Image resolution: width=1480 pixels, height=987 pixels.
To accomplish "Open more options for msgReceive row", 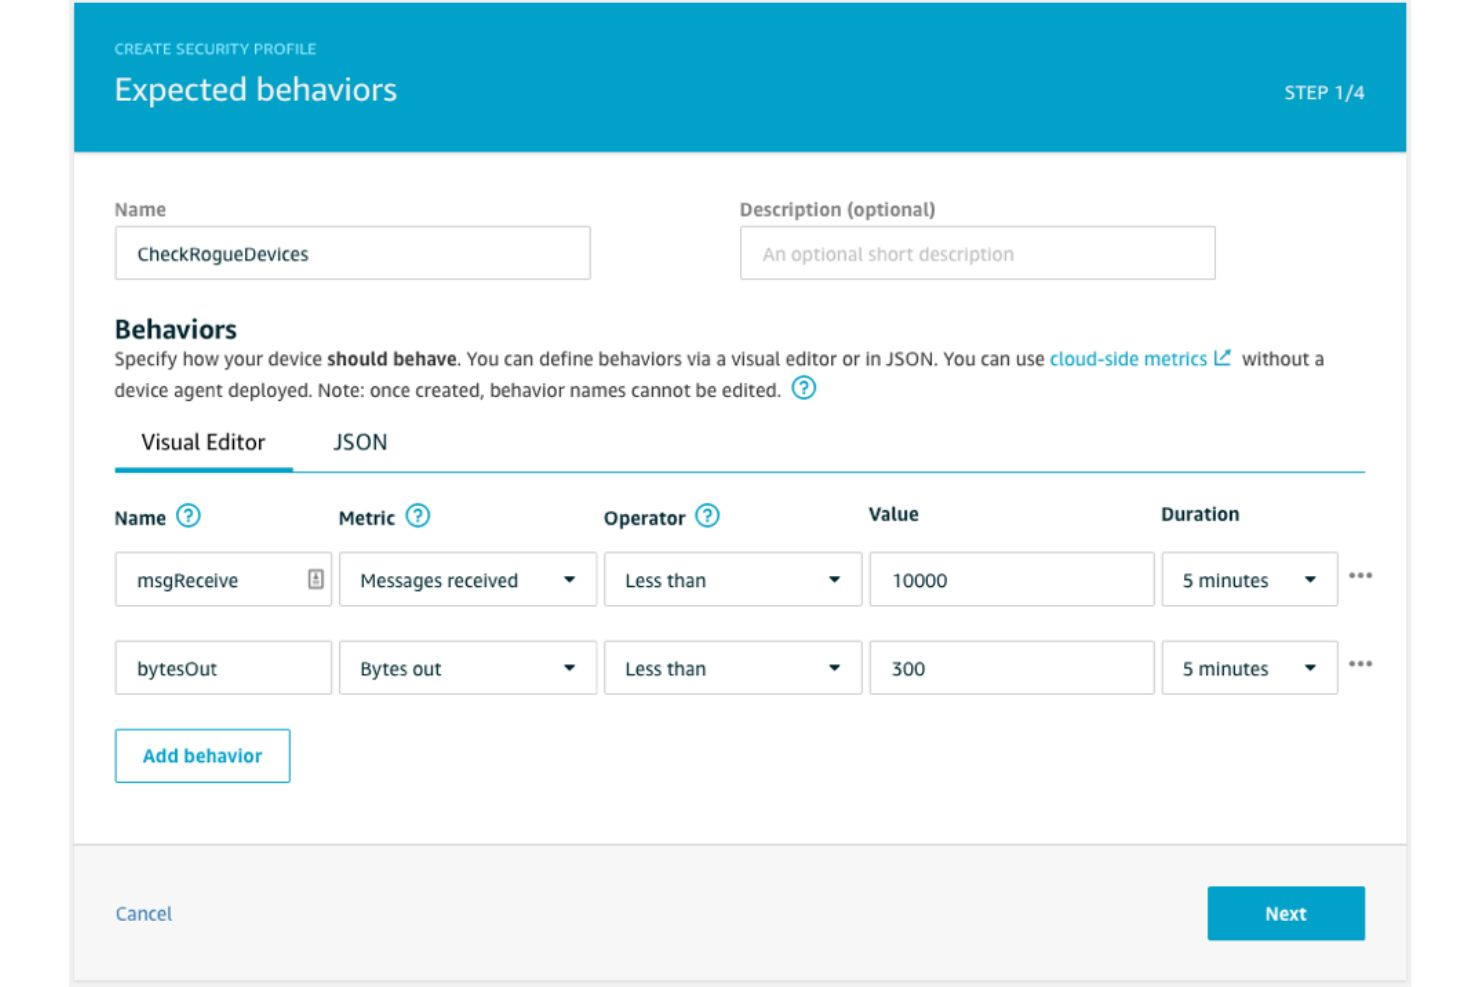I will point(1360,575).
